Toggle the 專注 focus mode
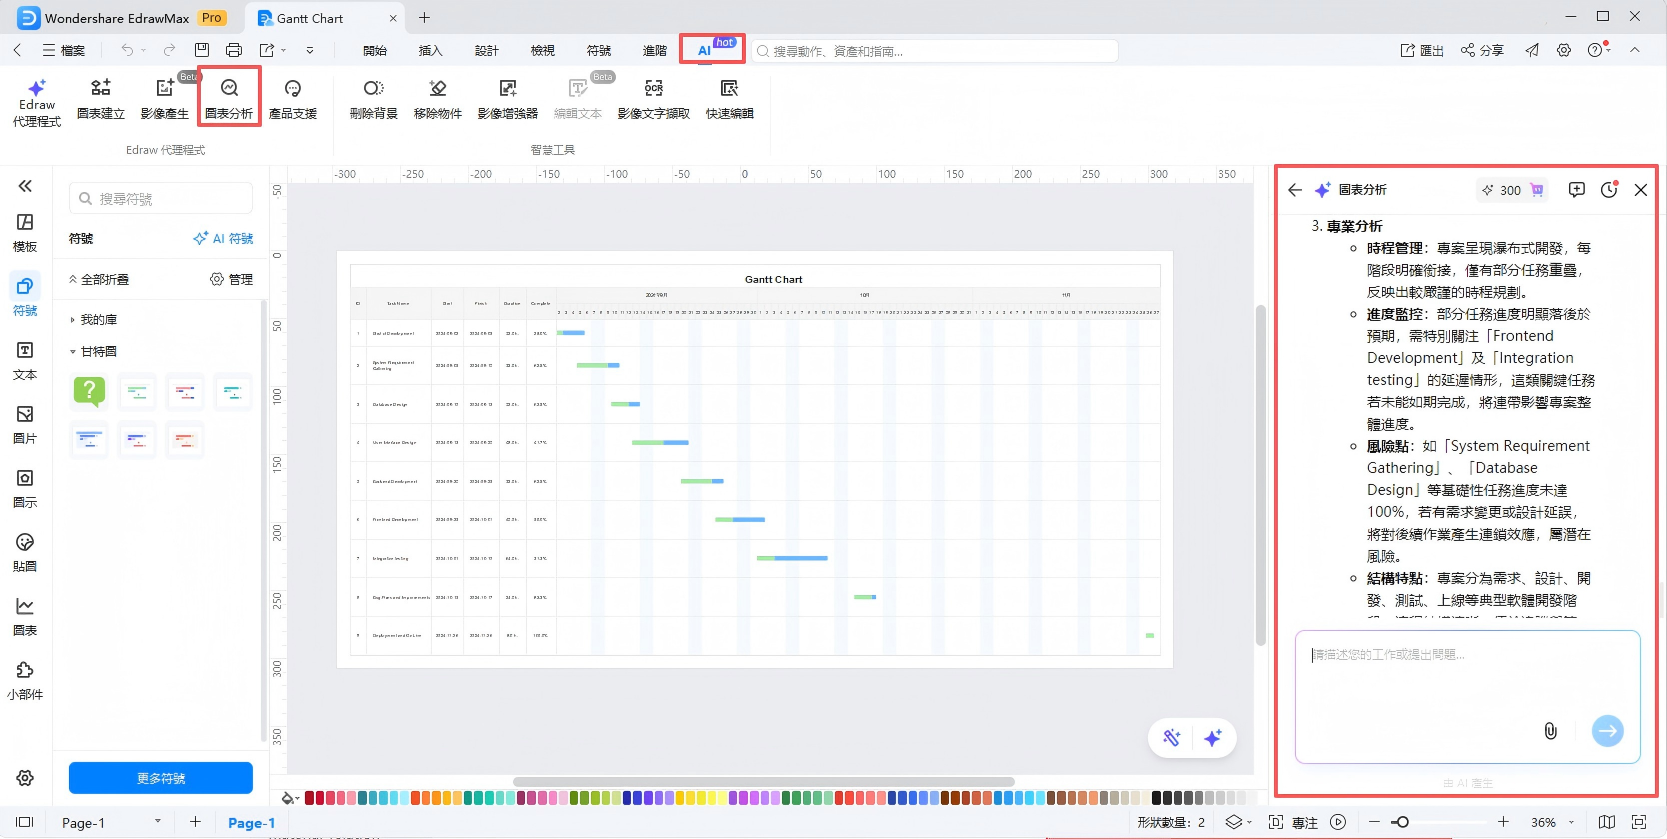The image size is (1667, 839). tap(1294, 822)
